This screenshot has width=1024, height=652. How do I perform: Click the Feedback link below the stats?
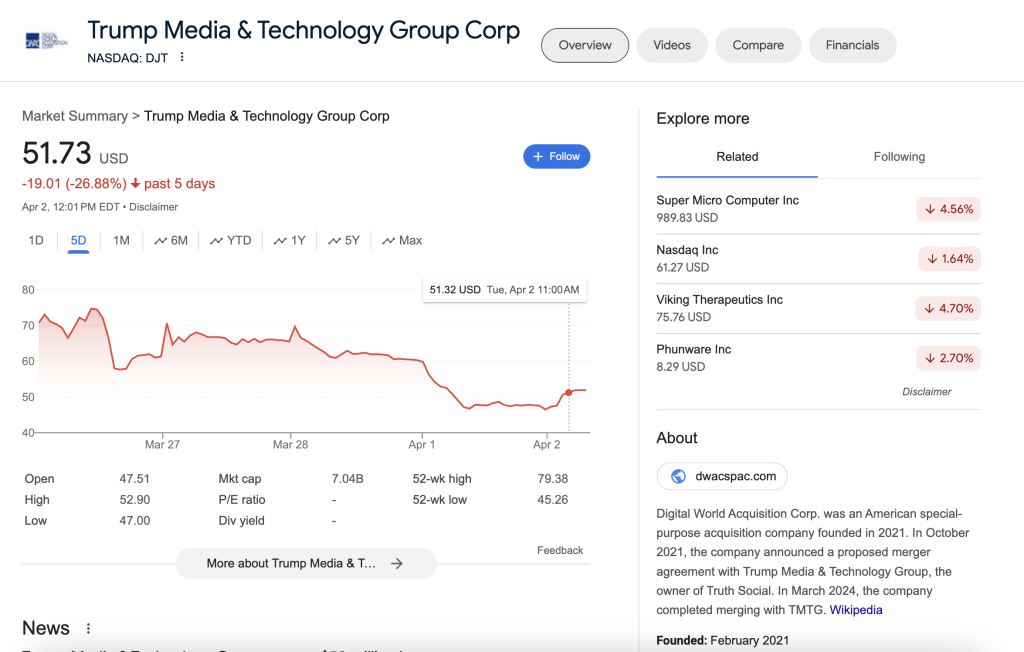560,551
